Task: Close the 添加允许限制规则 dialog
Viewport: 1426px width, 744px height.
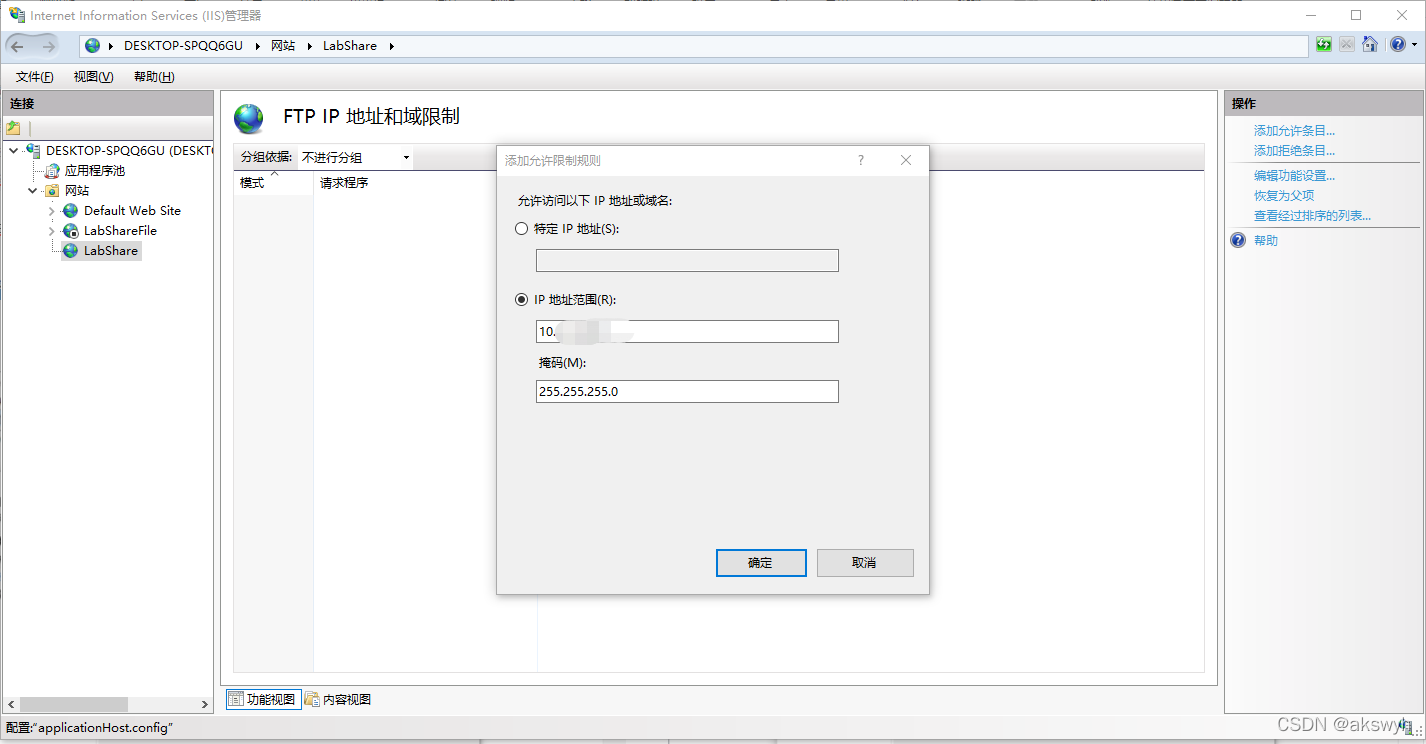Action: [x=906, y=160]
